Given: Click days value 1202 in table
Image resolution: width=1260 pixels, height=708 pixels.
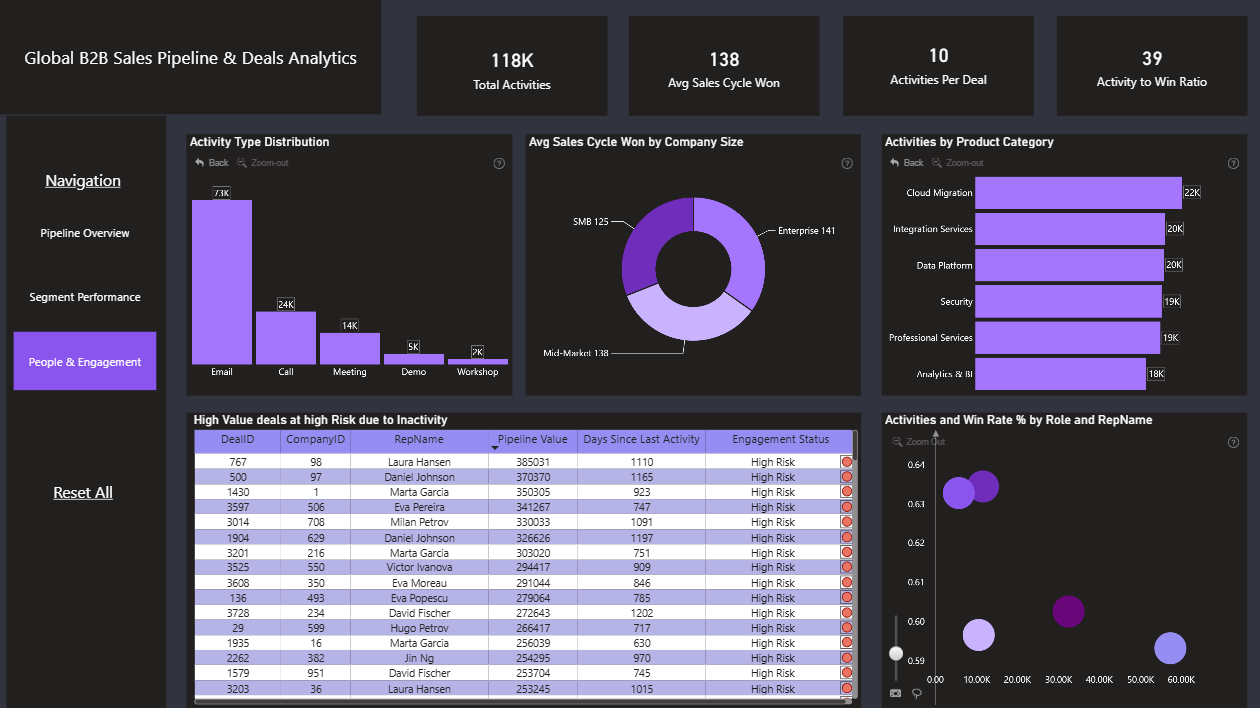Looking at the screenshot, I should (641, 613).
